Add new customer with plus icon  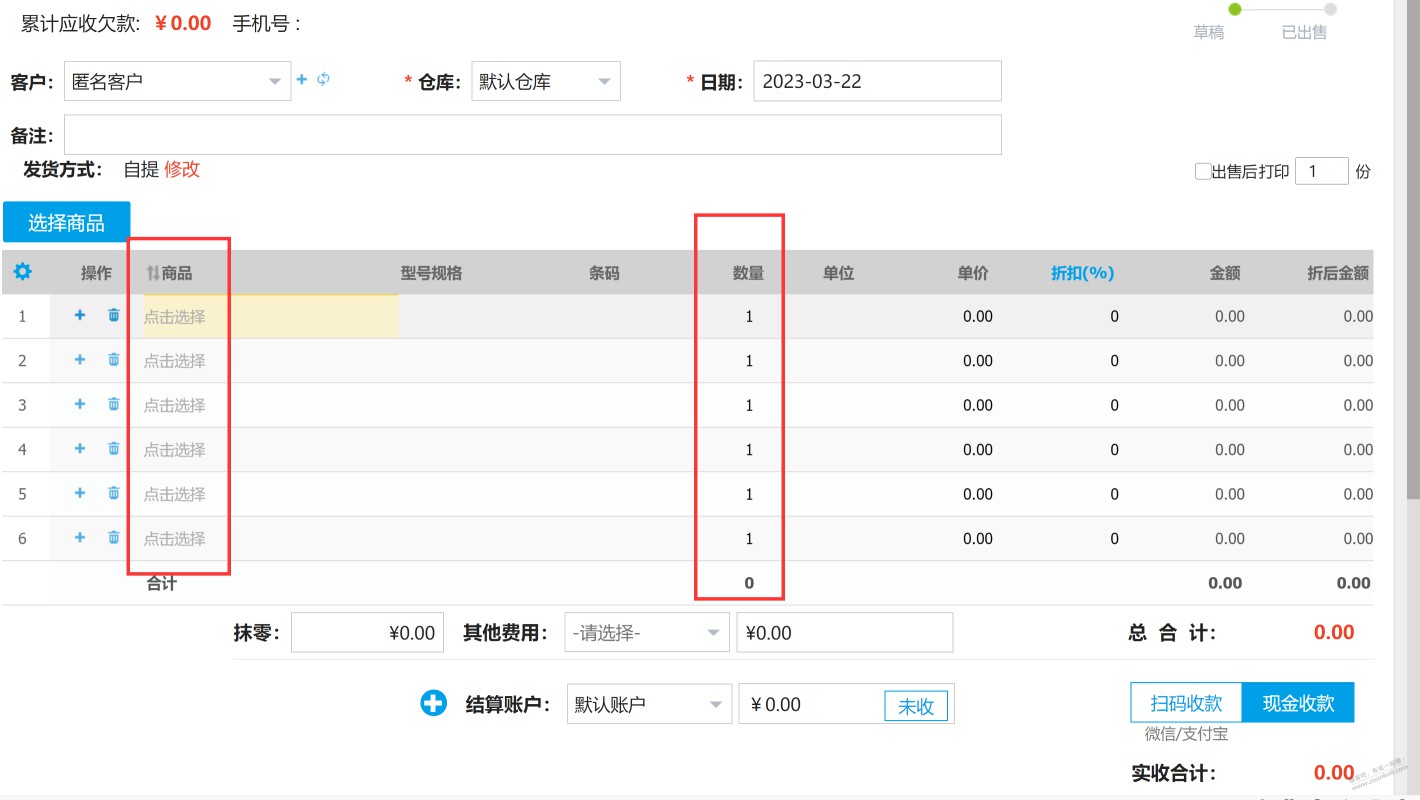click(301, 79)
